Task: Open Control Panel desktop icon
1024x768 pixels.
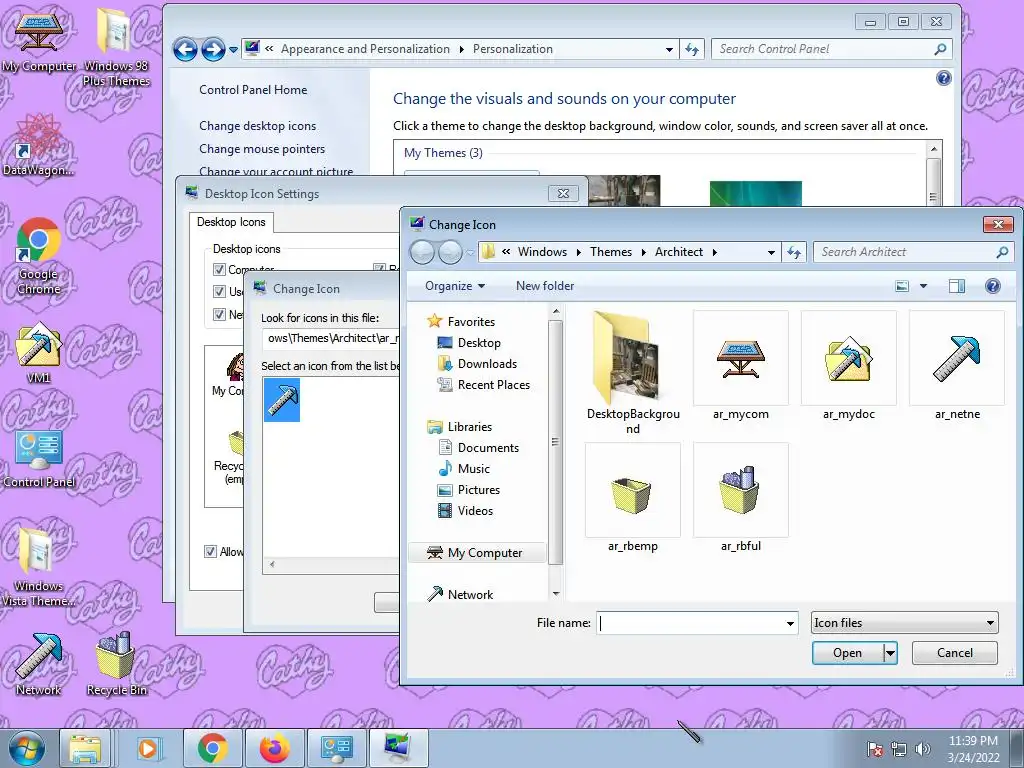Action: tap(39, 458)
